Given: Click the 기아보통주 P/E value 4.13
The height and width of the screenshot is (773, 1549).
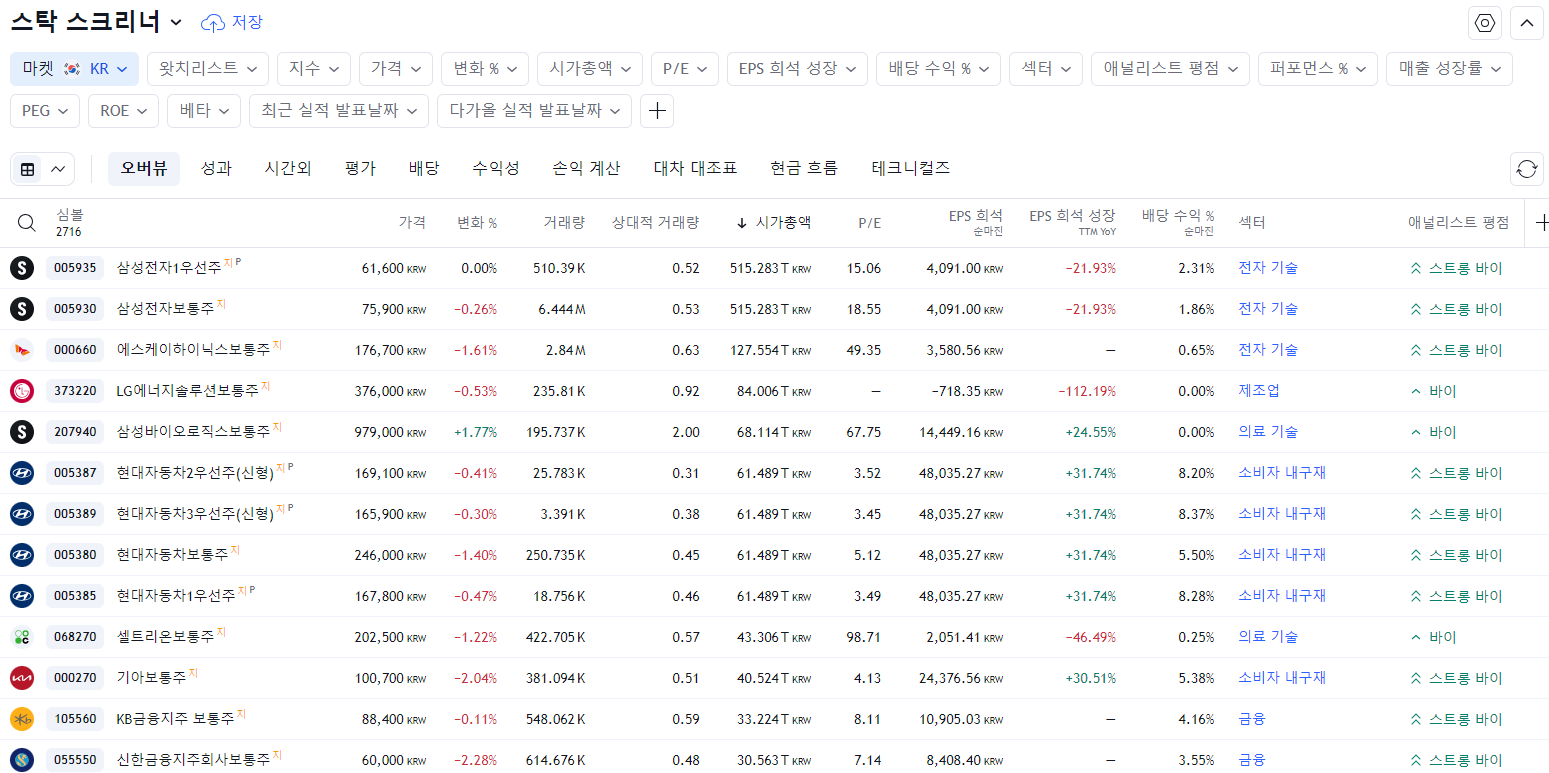Looking at the screenshot, I should pyautogui.click(x=867, y=678).
